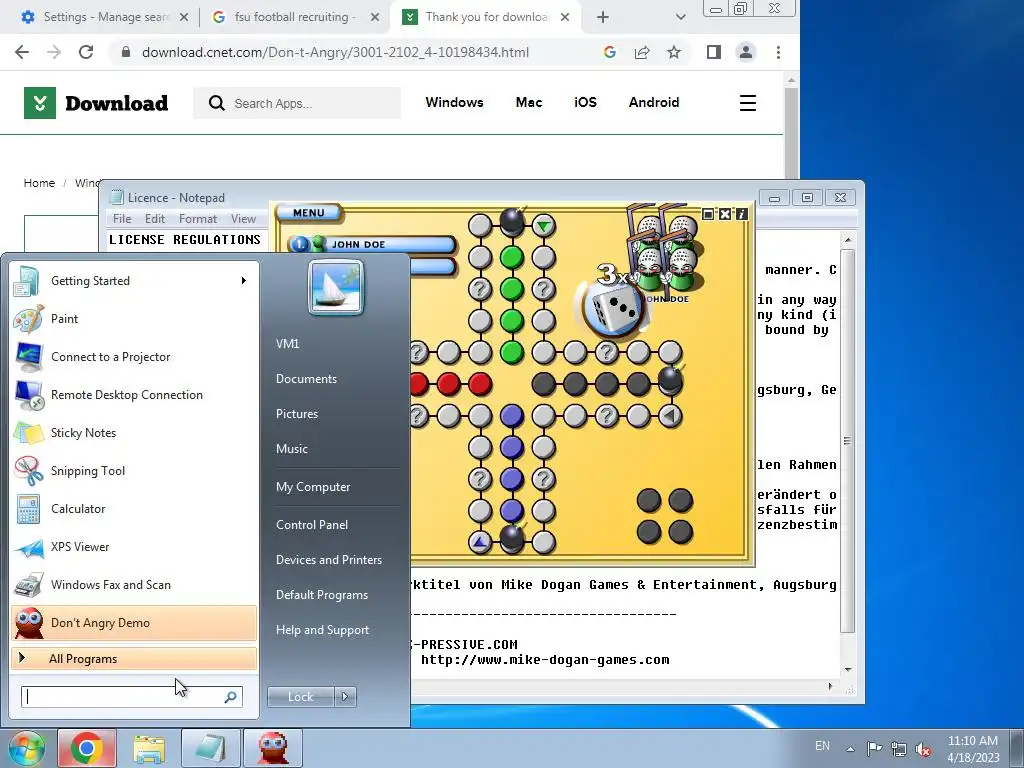Screen dimensions: 1024x768
Task: Bookmark this page with the star icon
Action: pos(674,52)
